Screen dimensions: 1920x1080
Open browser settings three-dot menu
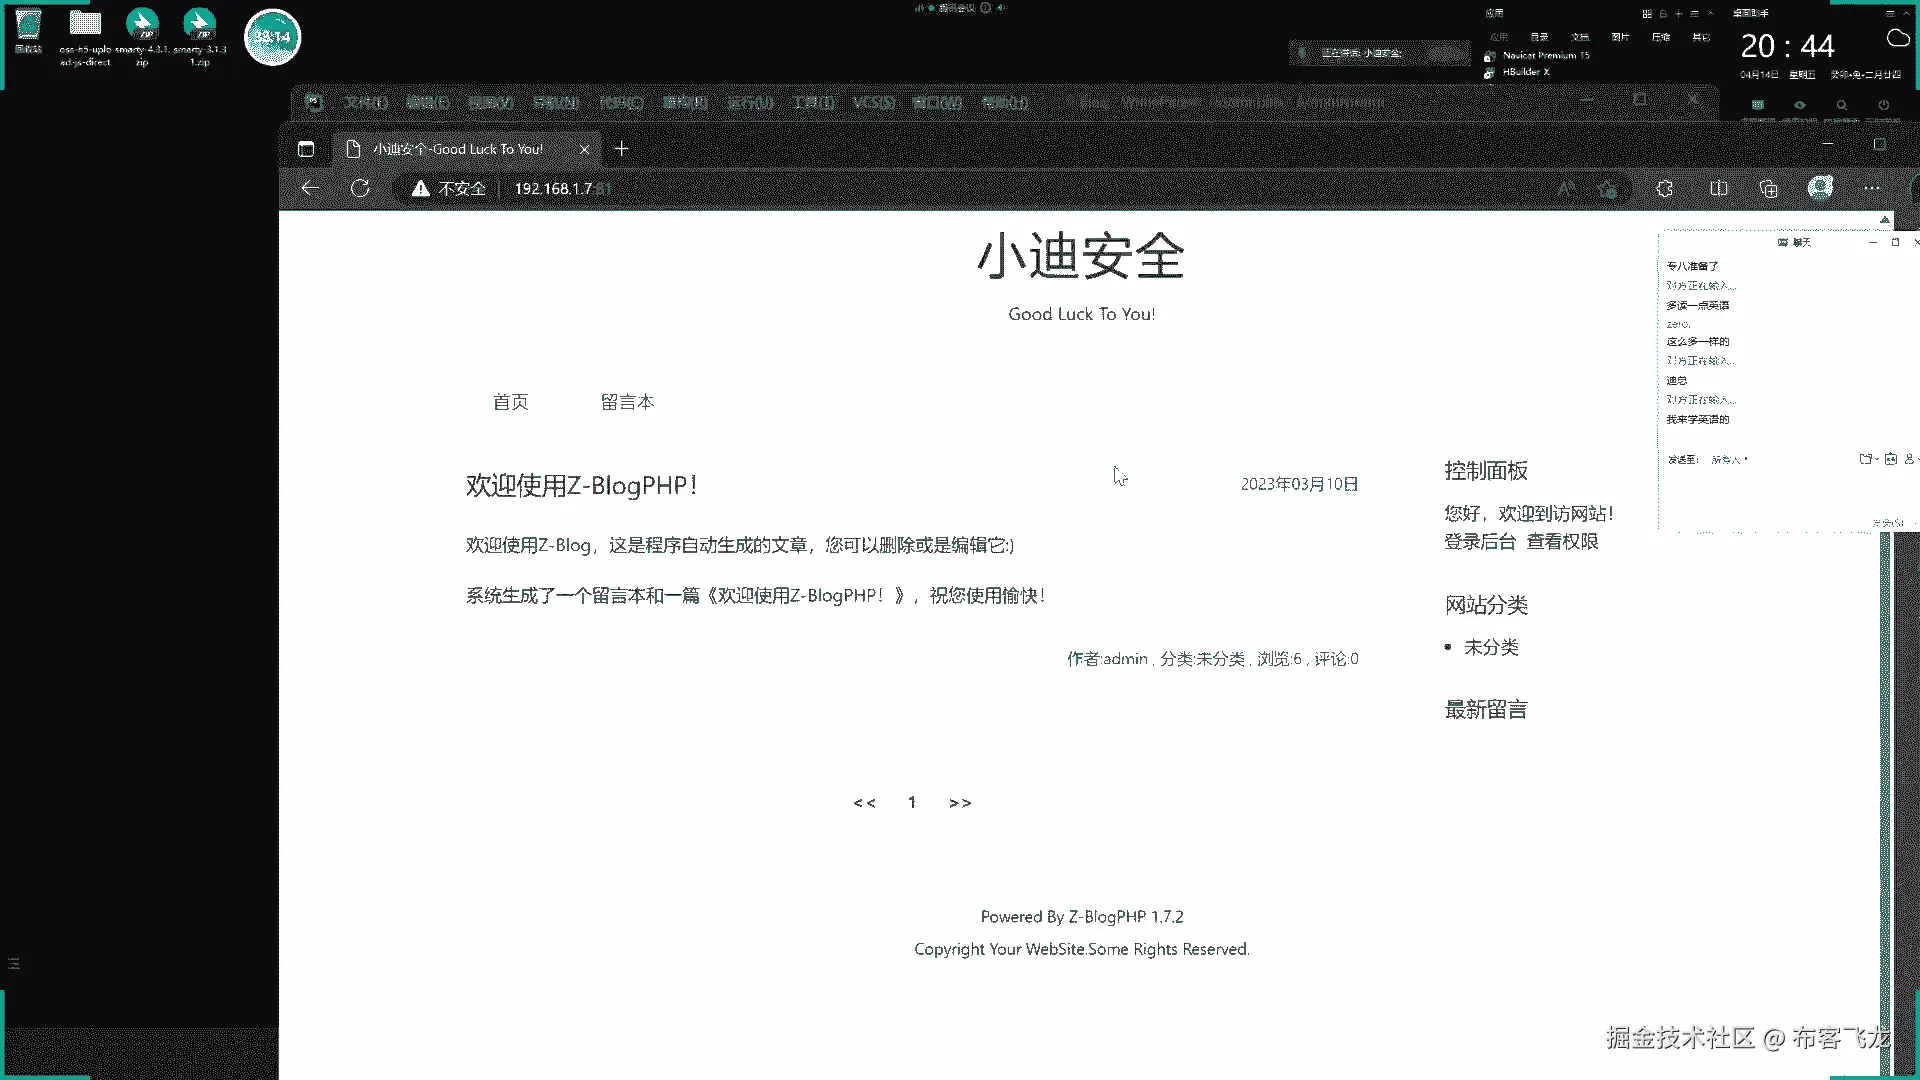(1872, 188)
